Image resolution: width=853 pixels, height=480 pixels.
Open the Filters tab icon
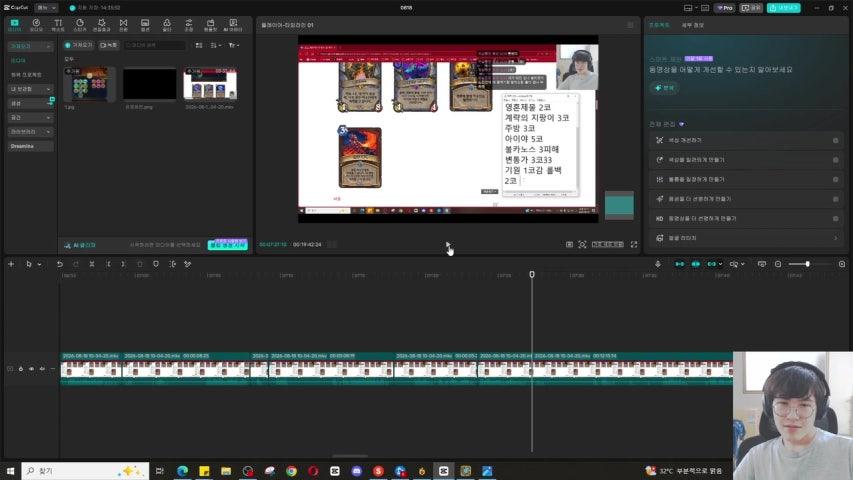[167, 24]
